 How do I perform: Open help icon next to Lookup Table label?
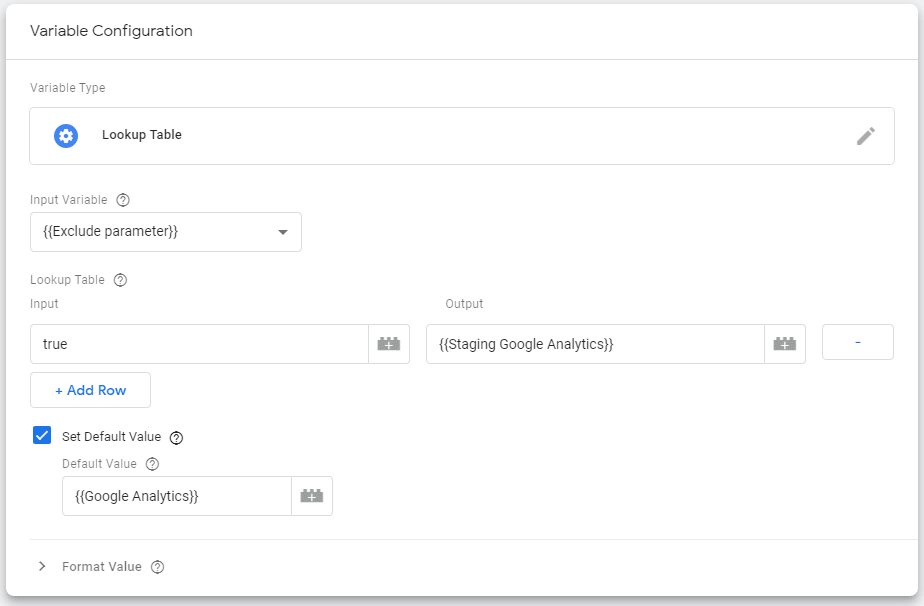120,280
